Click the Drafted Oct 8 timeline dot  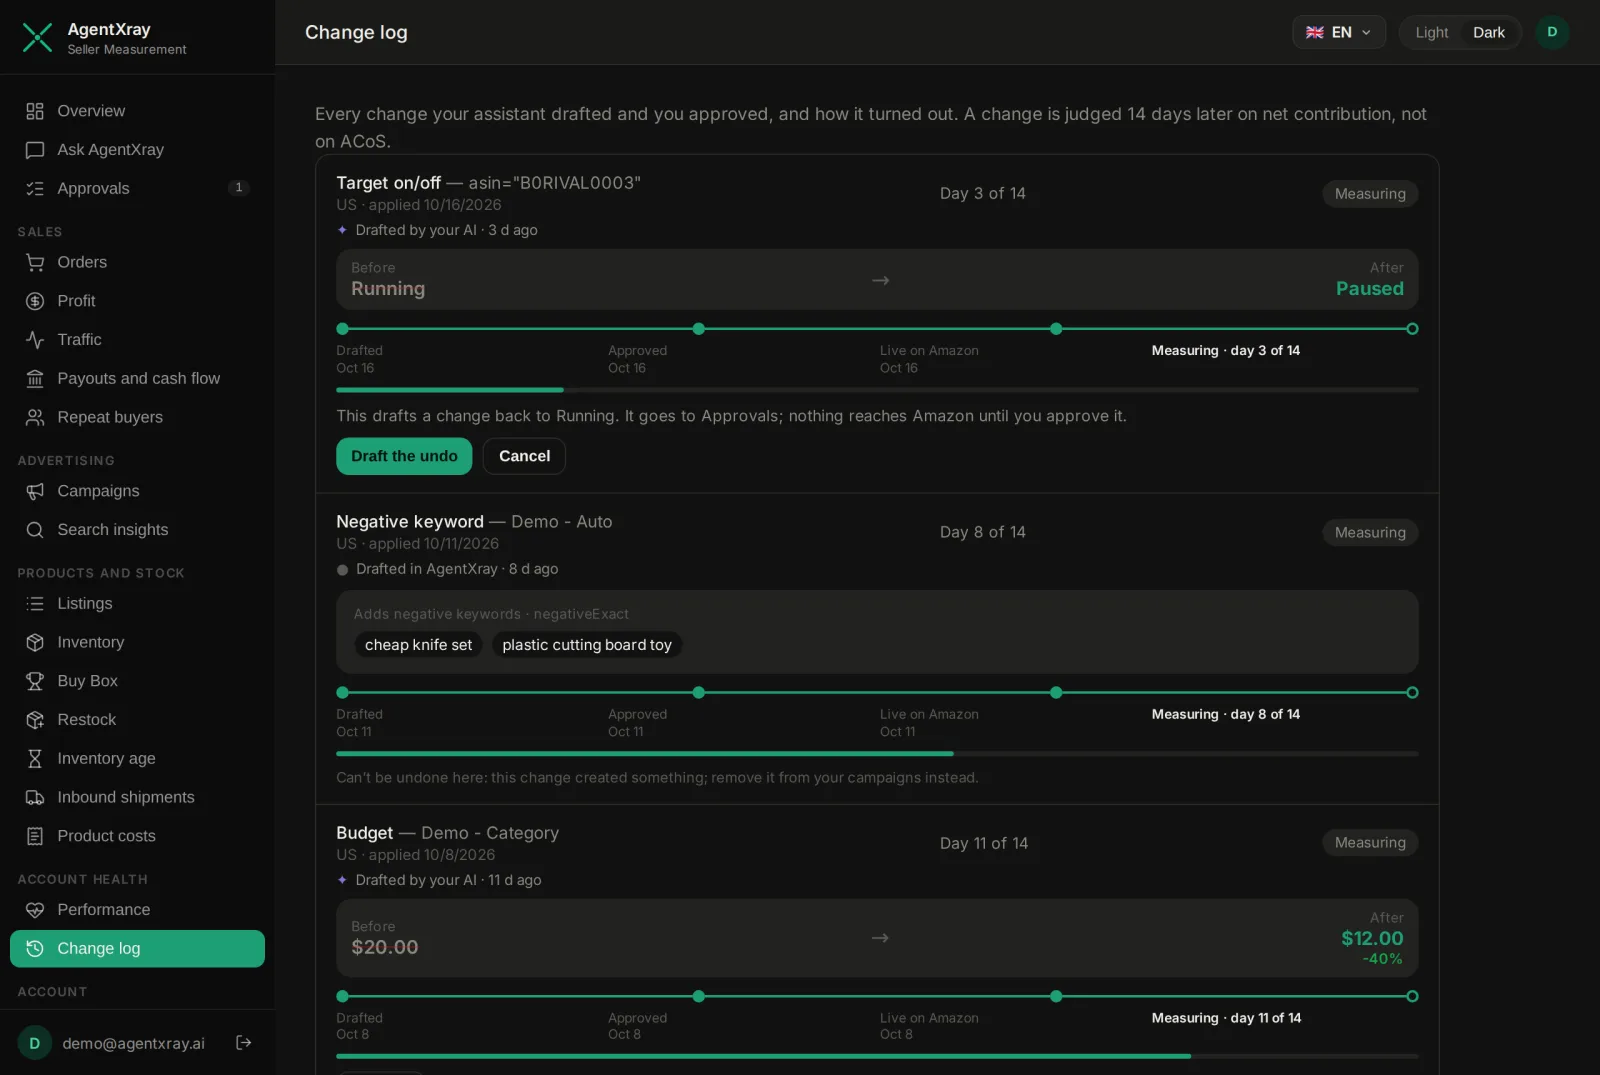(x=342, y=996)
